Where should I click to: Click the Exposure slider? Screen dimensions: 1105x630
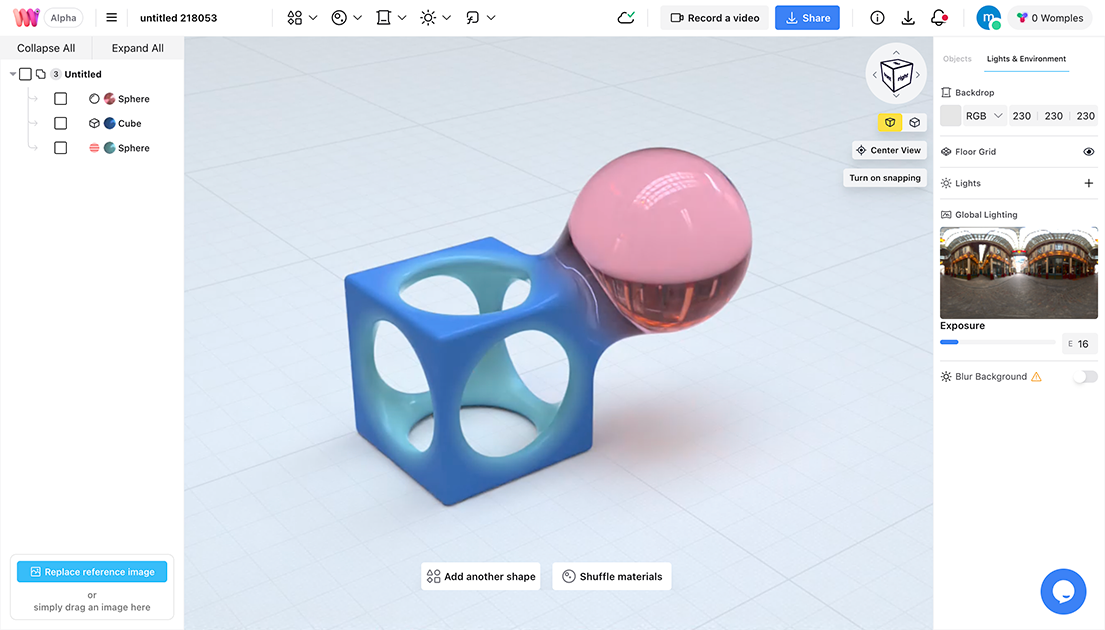pos(998,342)
